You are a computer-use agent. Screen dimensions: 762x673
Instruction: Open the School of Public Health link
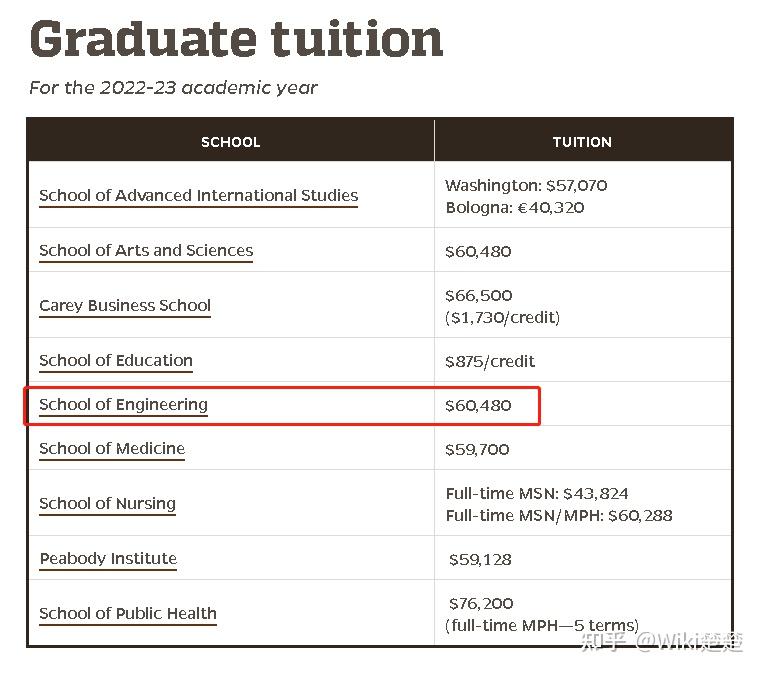[x=128, y=614]
